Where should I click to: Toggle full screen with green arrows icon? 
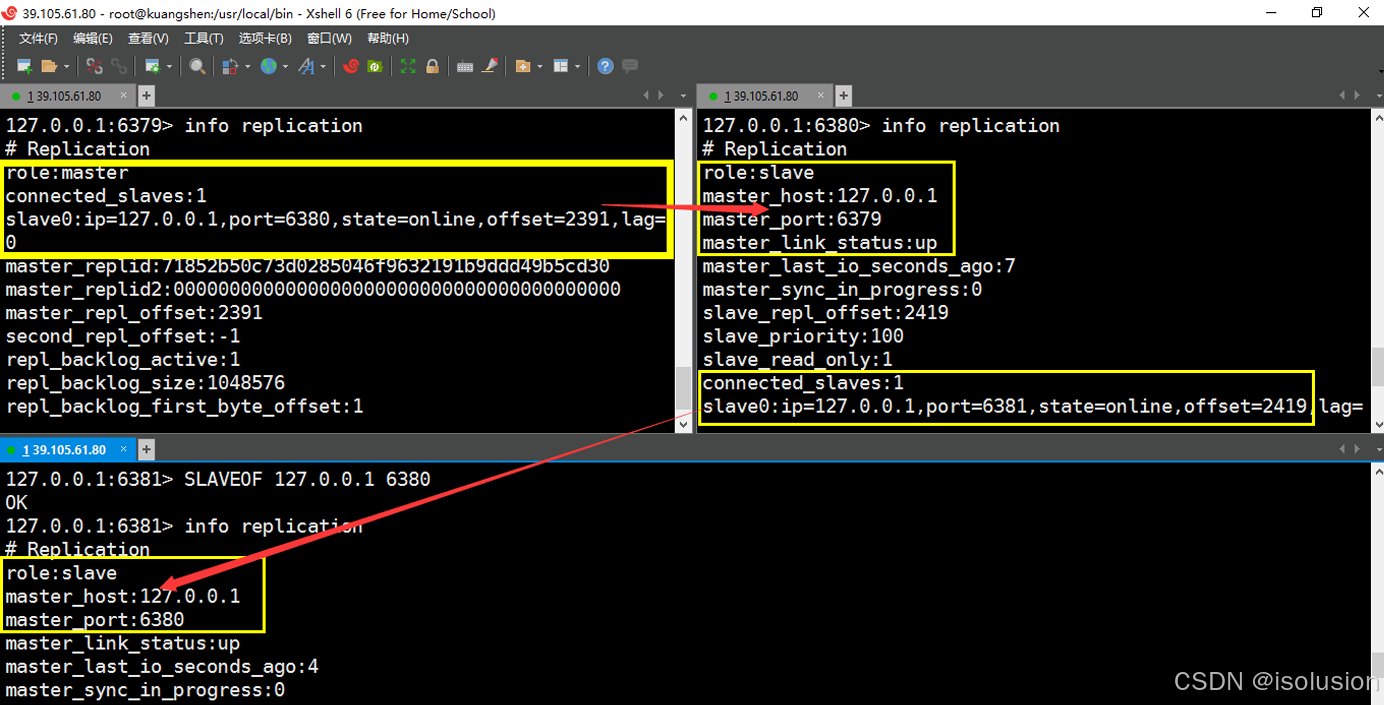click(x=408, y=66)
